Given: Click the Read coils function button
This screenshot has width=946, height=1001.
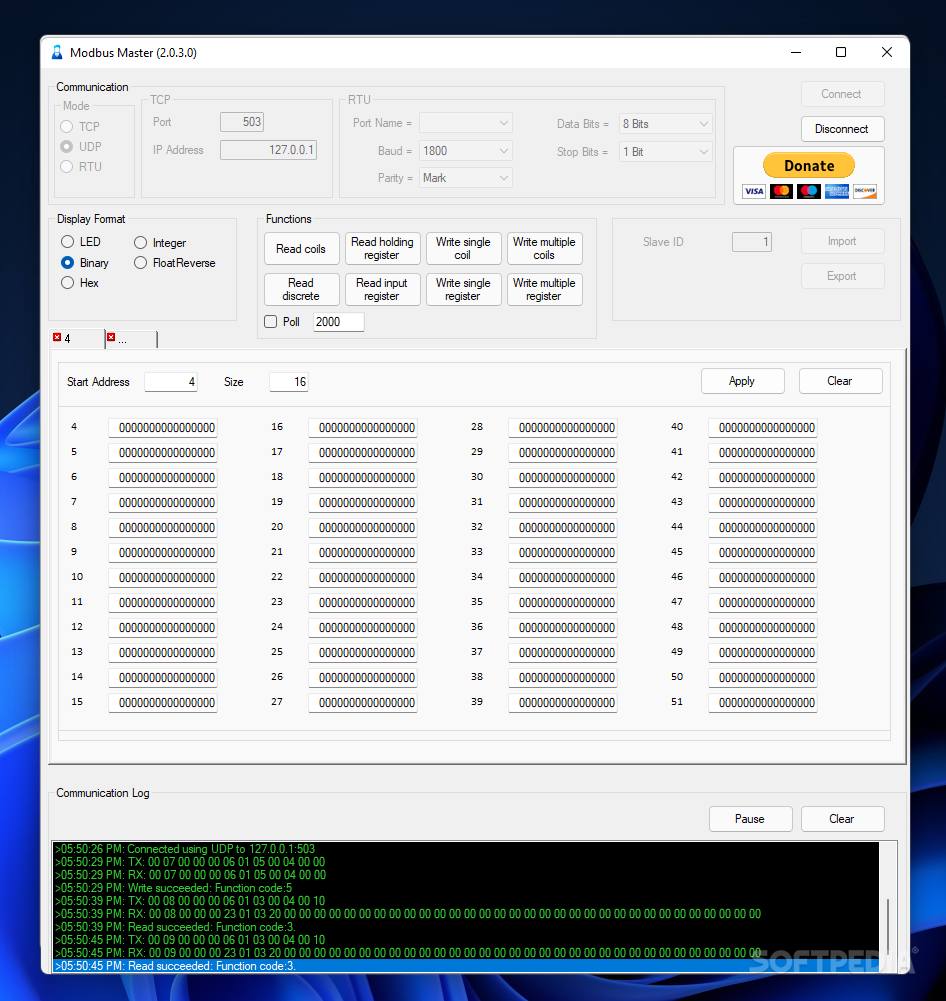Looking at the screenshot, I should coord(301,249).
